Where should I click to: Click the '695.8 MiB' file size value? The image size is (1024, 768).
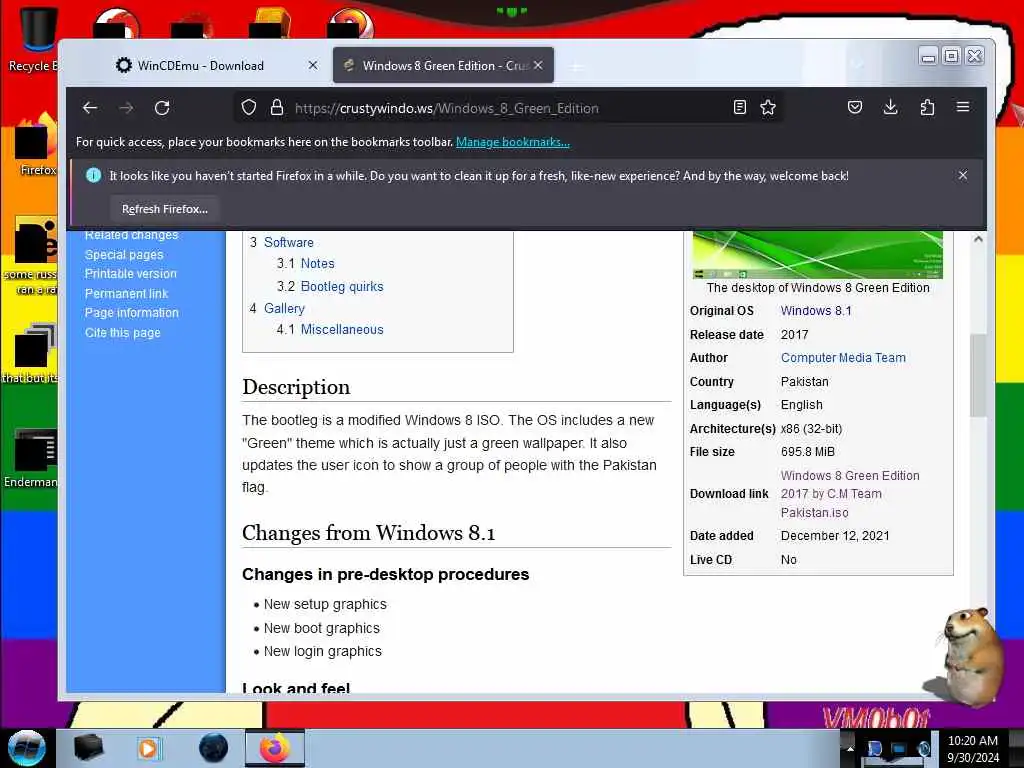[807, 452]
